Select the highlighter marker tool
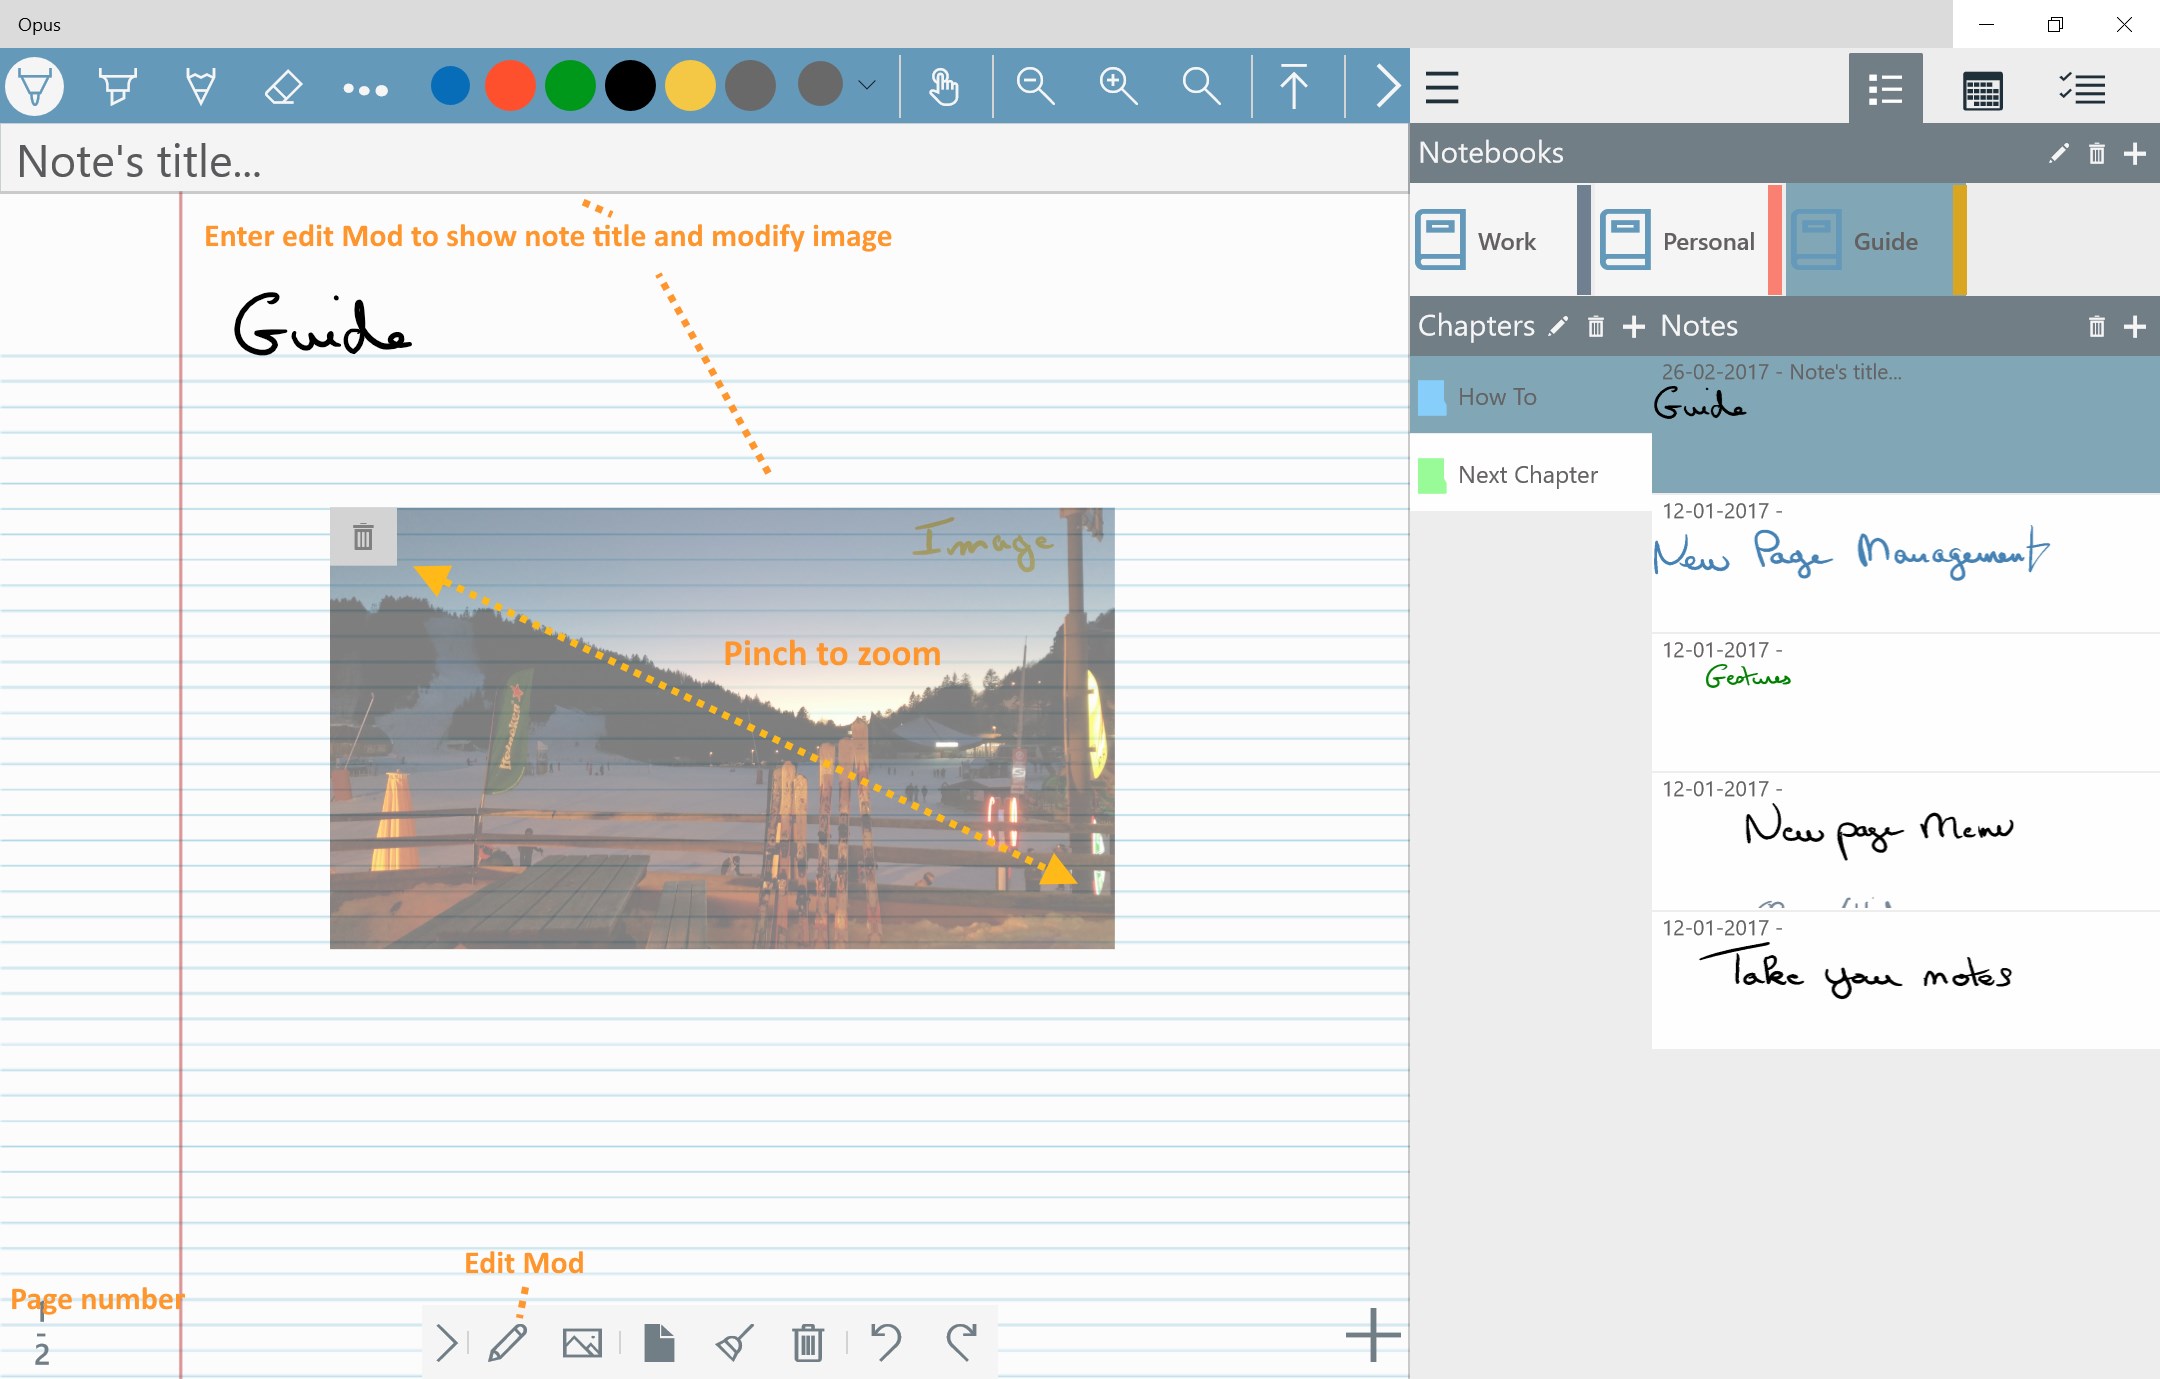The width and height of the screenshot is (2160, 1379). pos(117,87)
